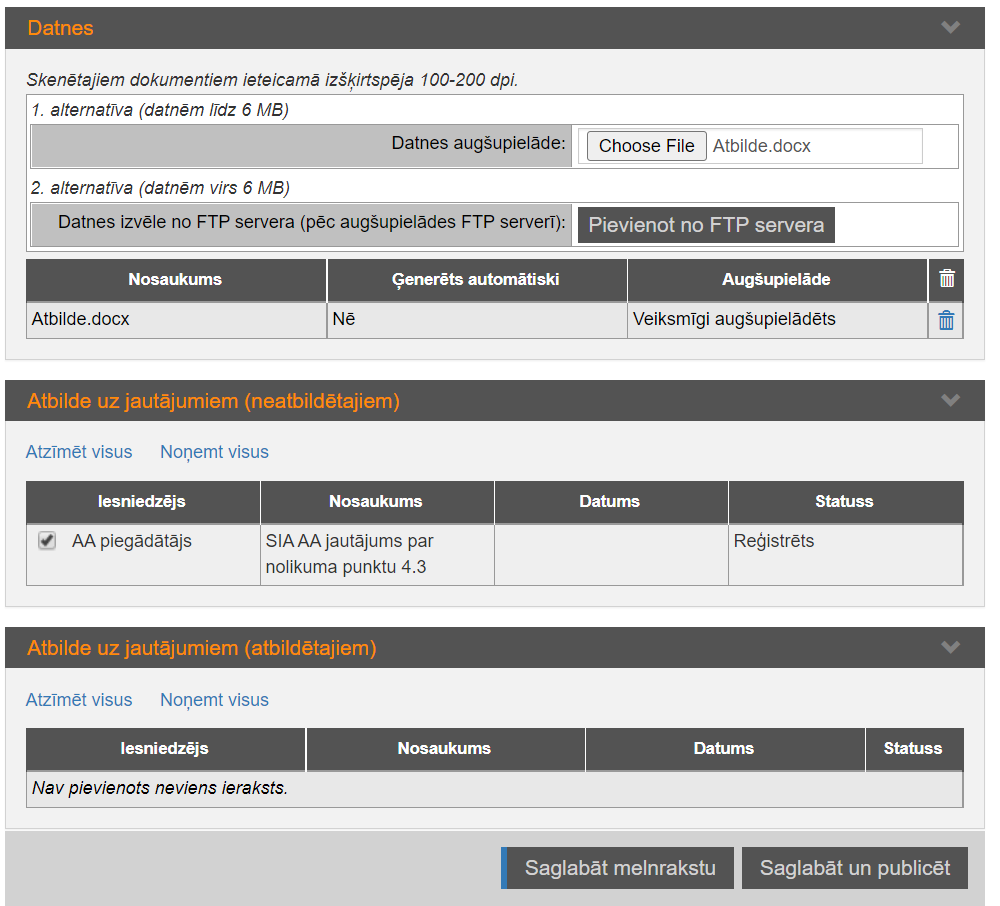Click Noņemt visus in neatbildētajiem section
Image resolution: width=1000 pixels, height=906 pixels.
(x=214, y=452)
